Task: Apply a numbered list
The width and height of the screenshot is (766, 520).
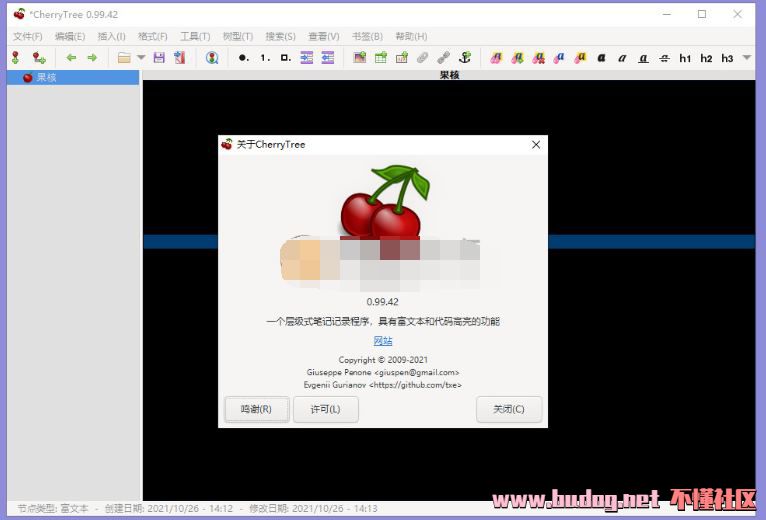Action: coord(265,58)
